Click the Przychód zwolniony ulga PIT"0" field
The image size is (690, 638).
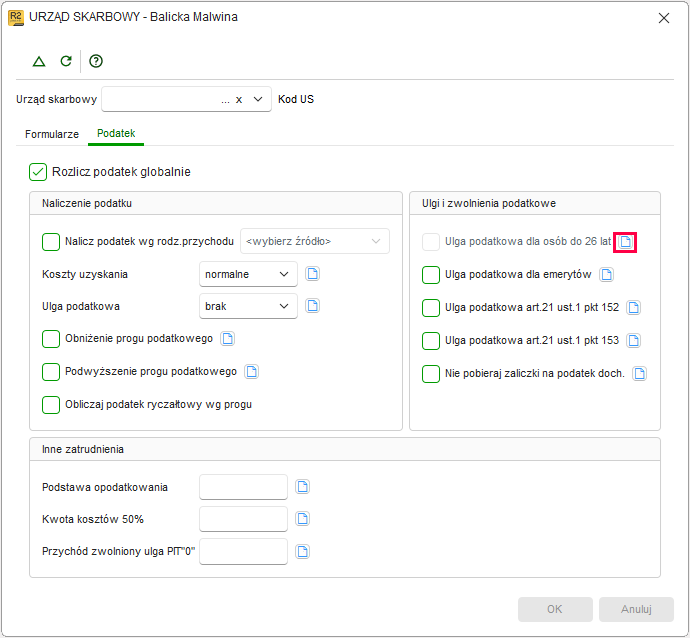(x=243, y=551)
